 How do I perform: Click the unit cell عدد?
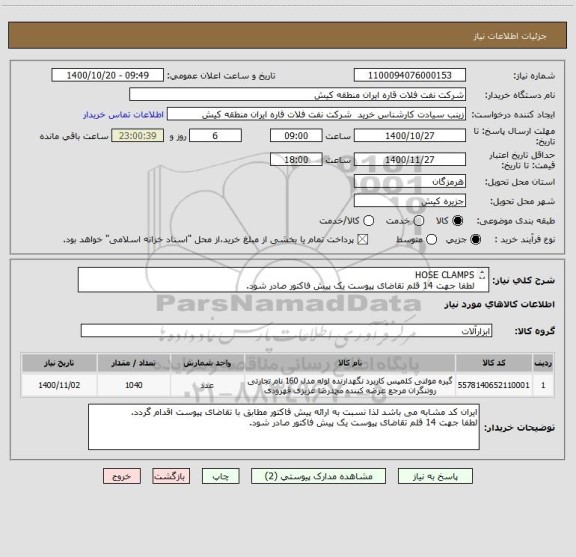click(207, 385)
